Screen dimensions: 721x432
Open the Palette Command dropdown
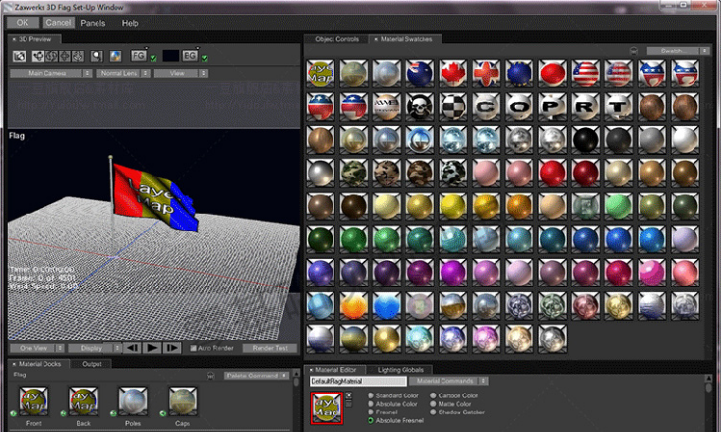click(256, 377)
